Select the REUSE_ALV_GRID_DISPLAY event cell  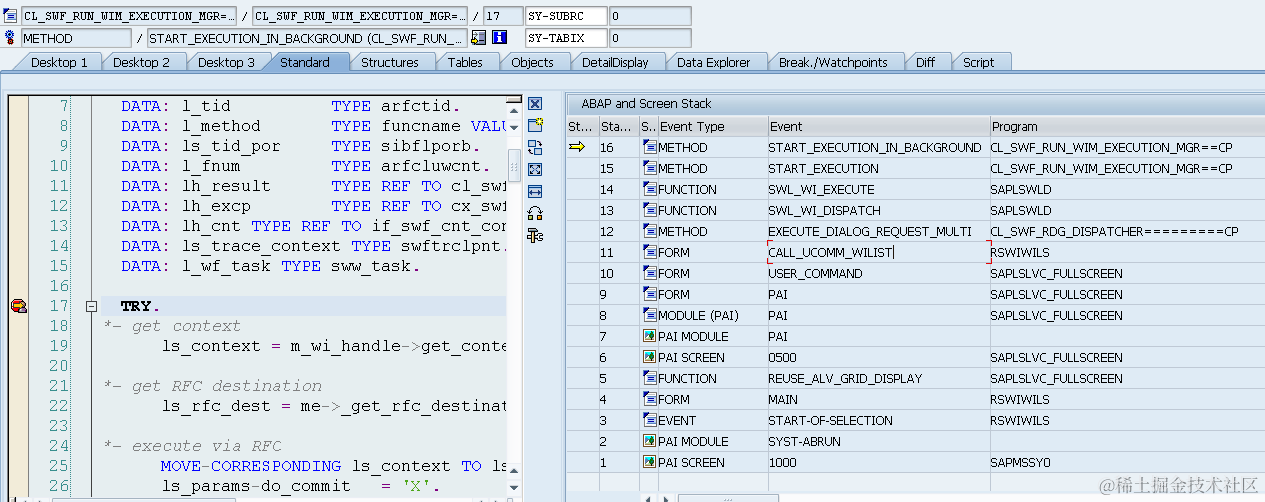coord(878,378)
